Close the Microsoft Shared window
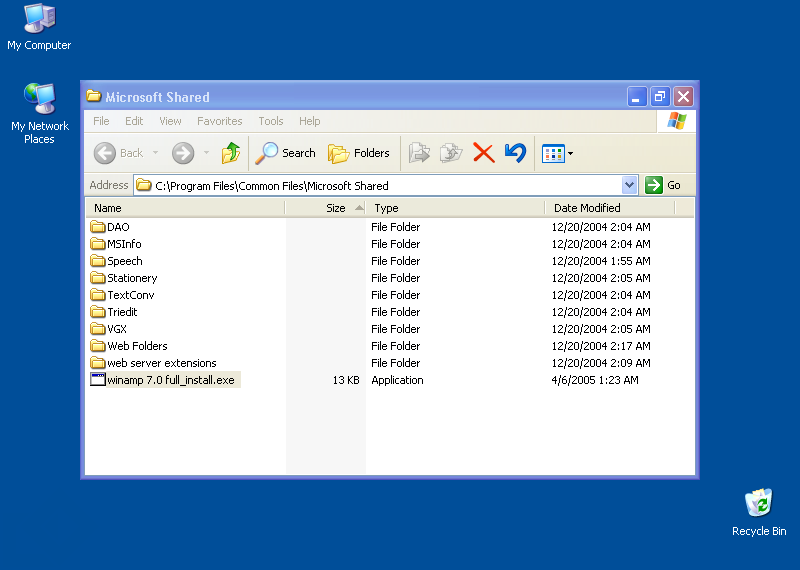Image resolution: width=800 pixels, height=570 pixels. pos(683,96)
